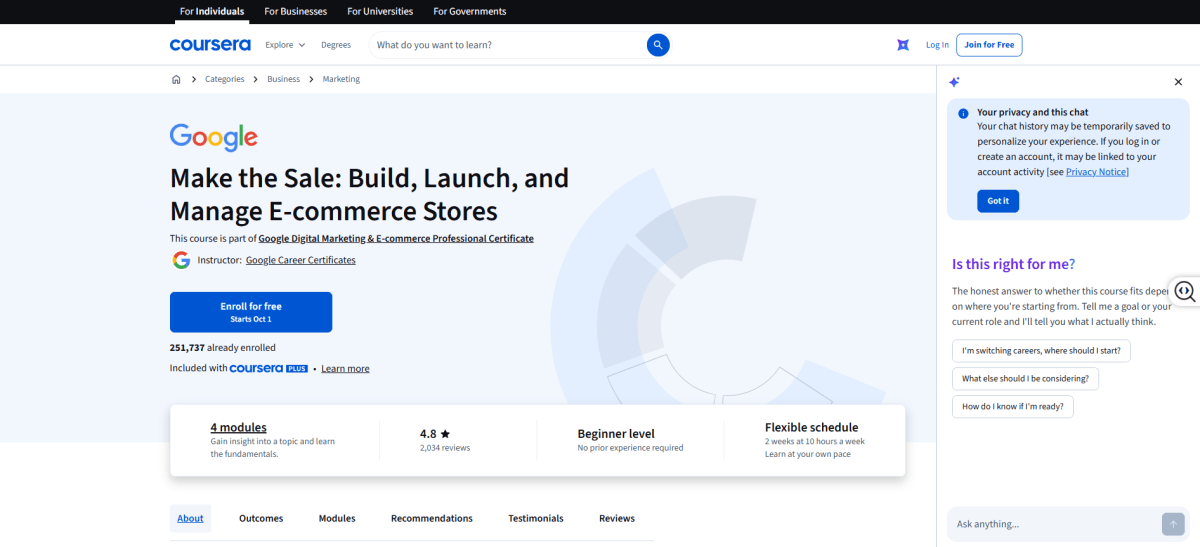Click Learn more about Coursera Plus
The image size is (1200, 547).
(x=345, y=369)
